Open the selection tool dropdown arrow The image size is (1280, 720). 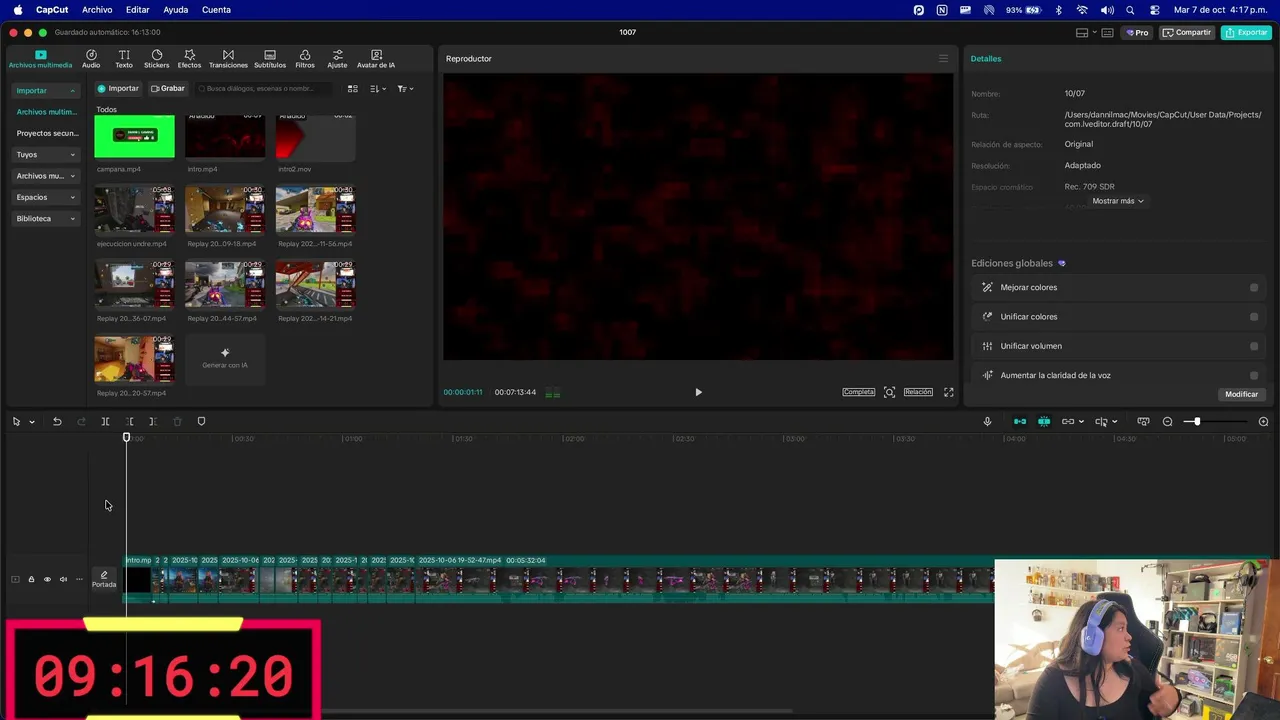[x=32, y=422]
